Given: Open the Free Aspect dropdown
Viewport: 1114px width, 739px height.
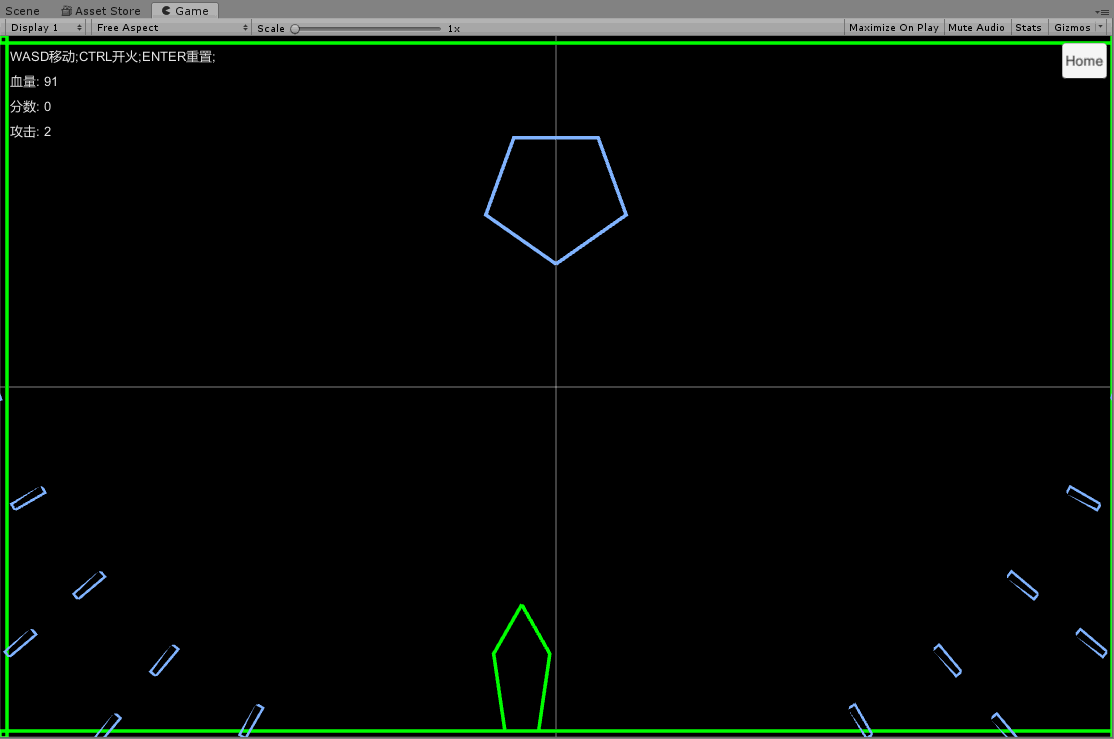Looking at the screenshot, I should [171, 28].
